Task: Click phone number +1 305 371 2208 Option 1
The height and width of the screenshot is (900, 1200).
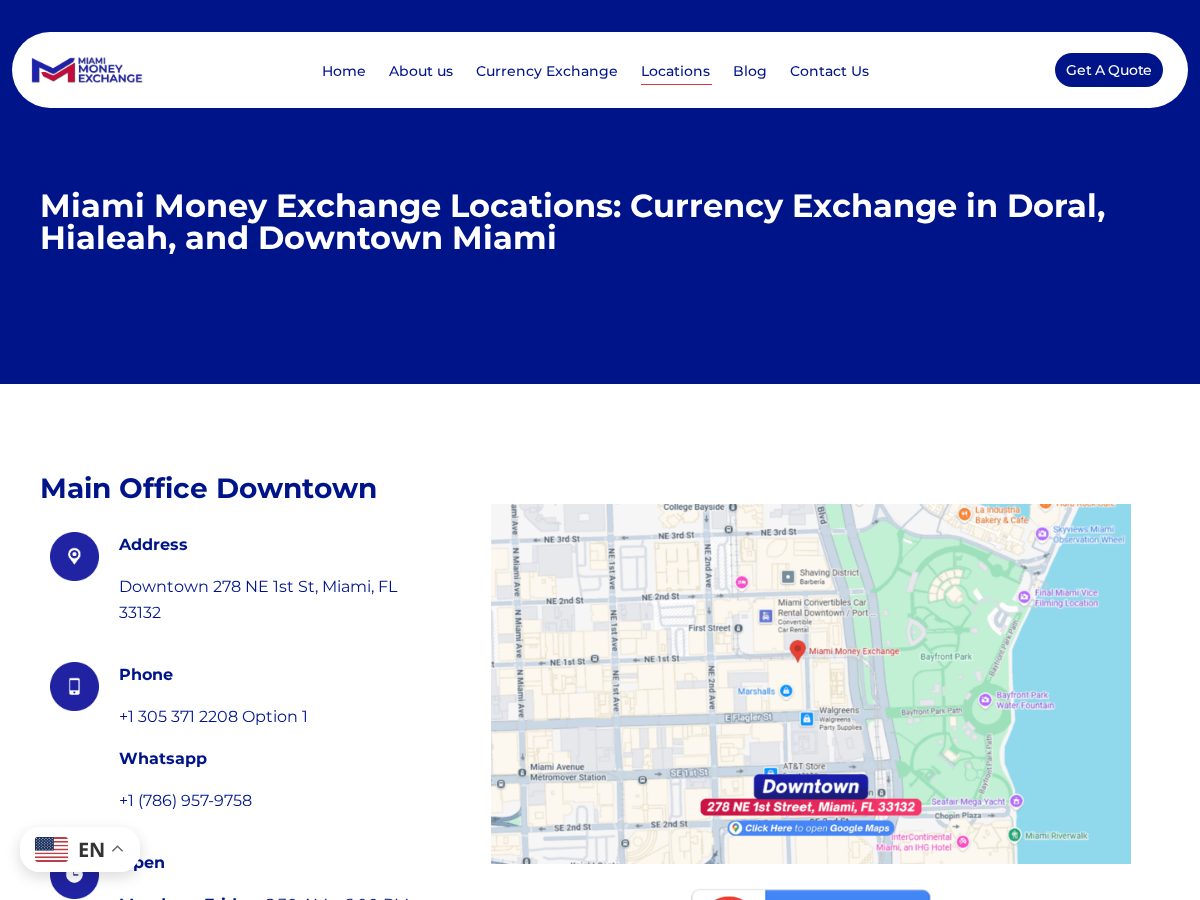Action: pyautogui.click(x=213, y=716)
